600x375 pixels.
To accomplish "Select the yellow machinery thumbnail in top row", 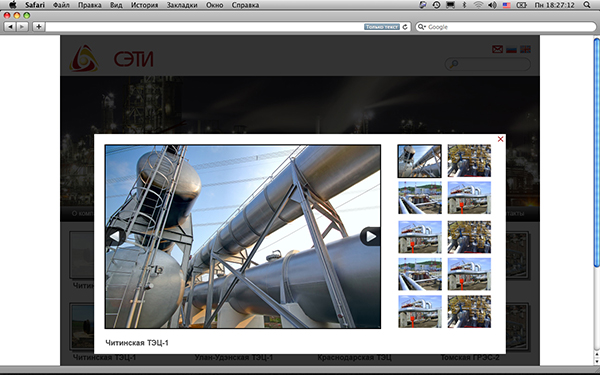I will pos(469,161).
